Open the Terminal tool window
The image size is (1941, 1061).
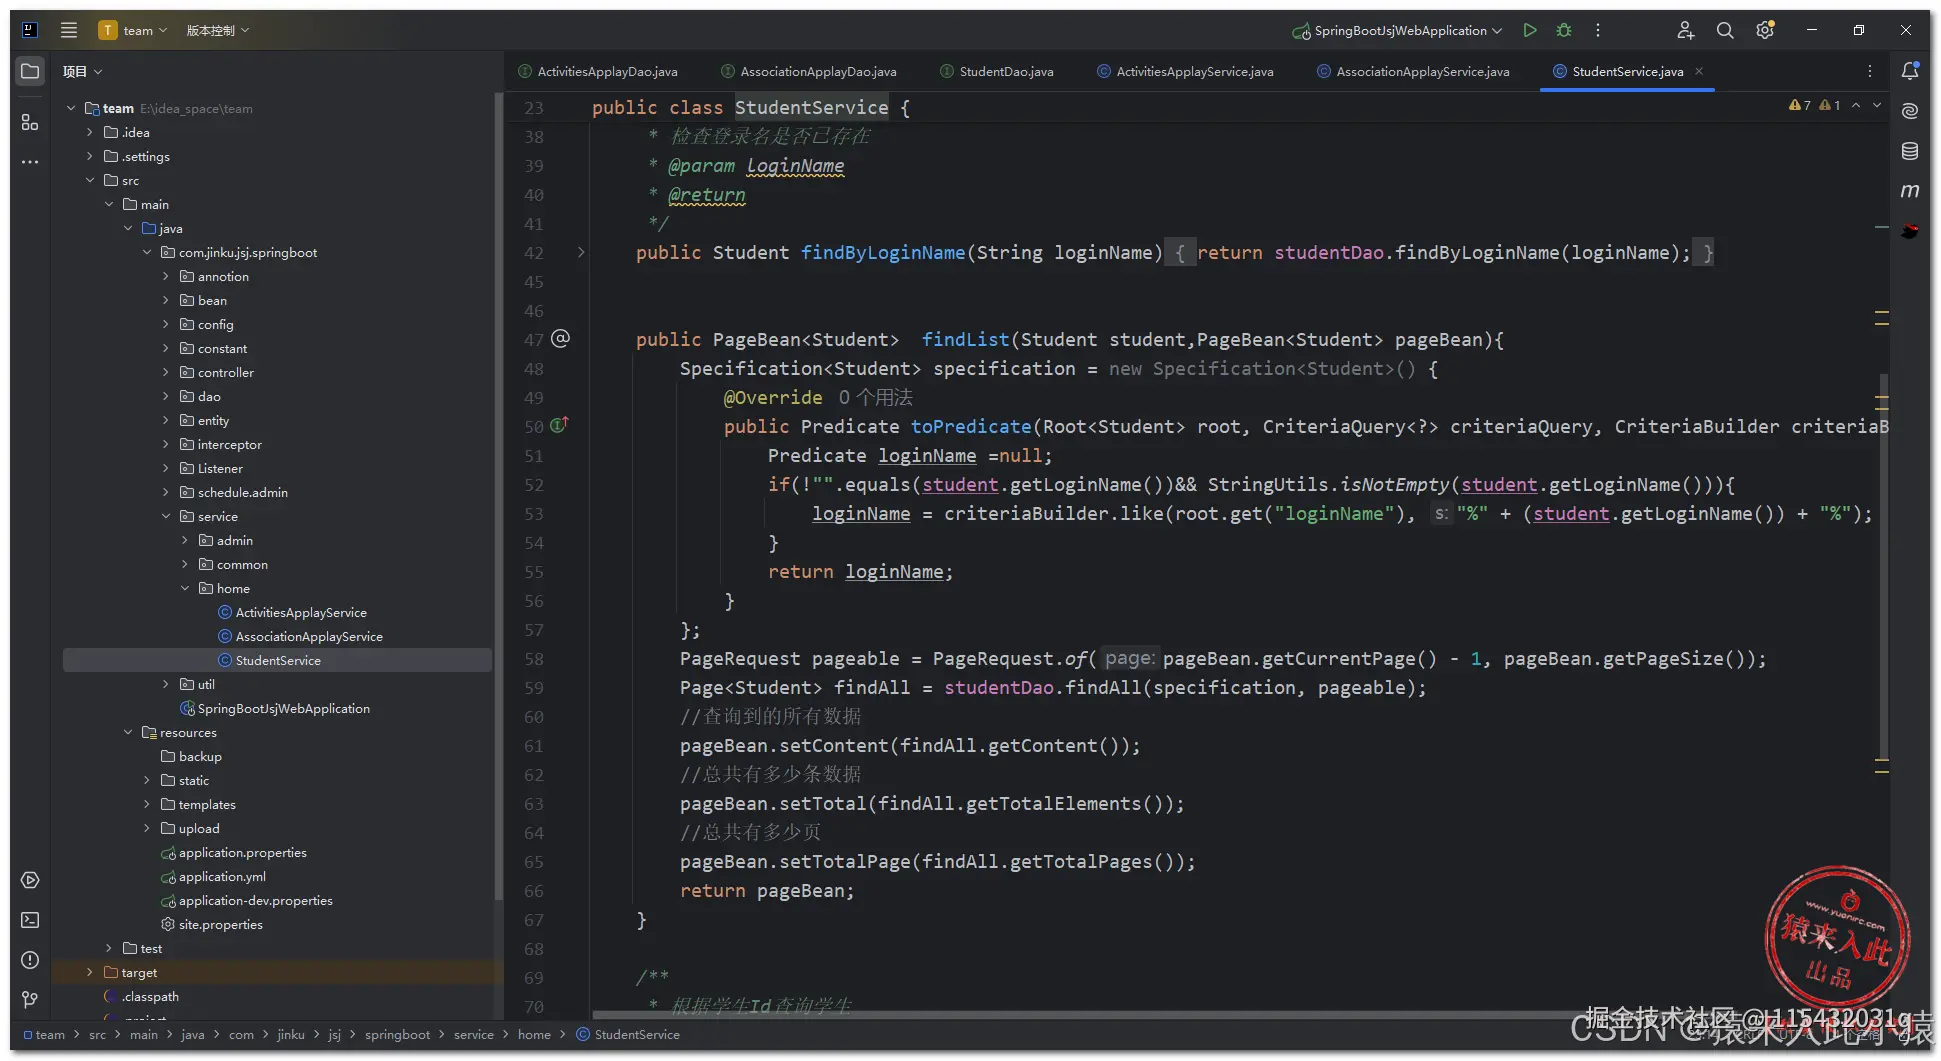(30, 920)
